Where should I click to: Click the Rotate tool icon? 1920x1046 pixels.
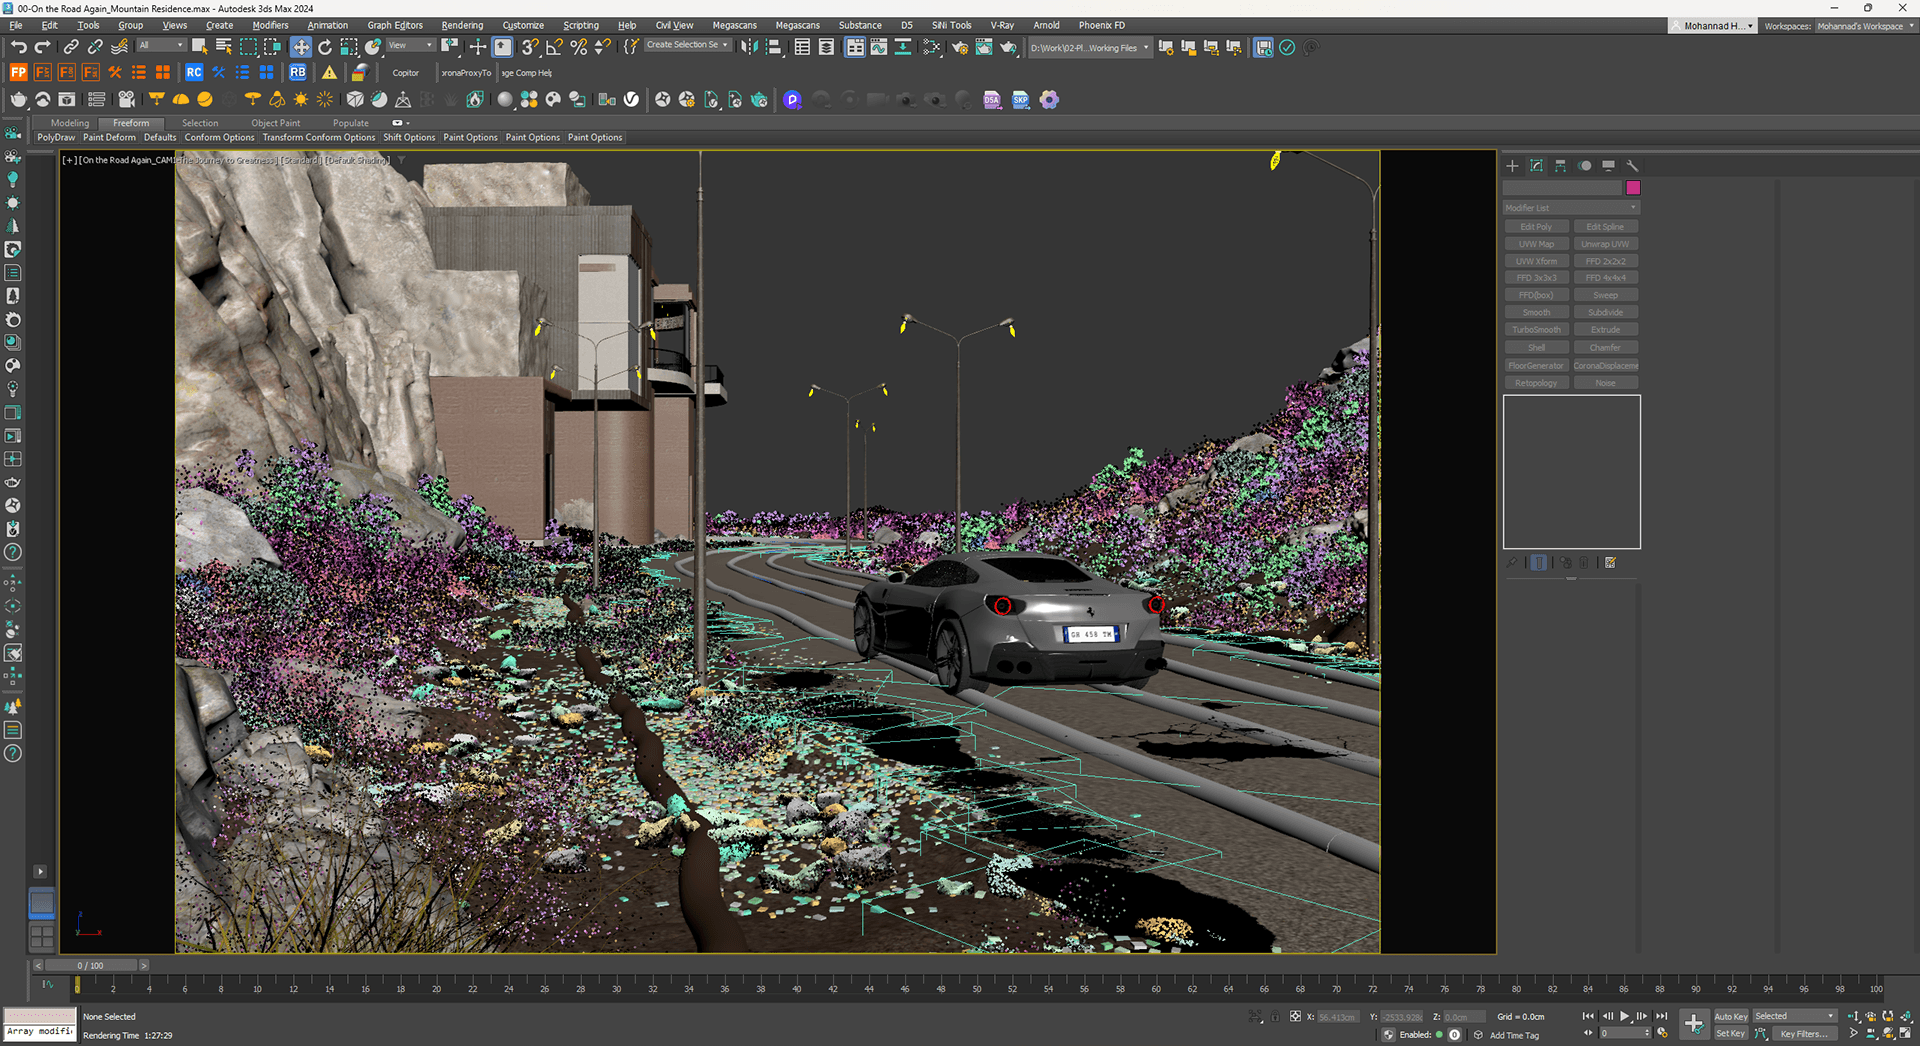325,47
